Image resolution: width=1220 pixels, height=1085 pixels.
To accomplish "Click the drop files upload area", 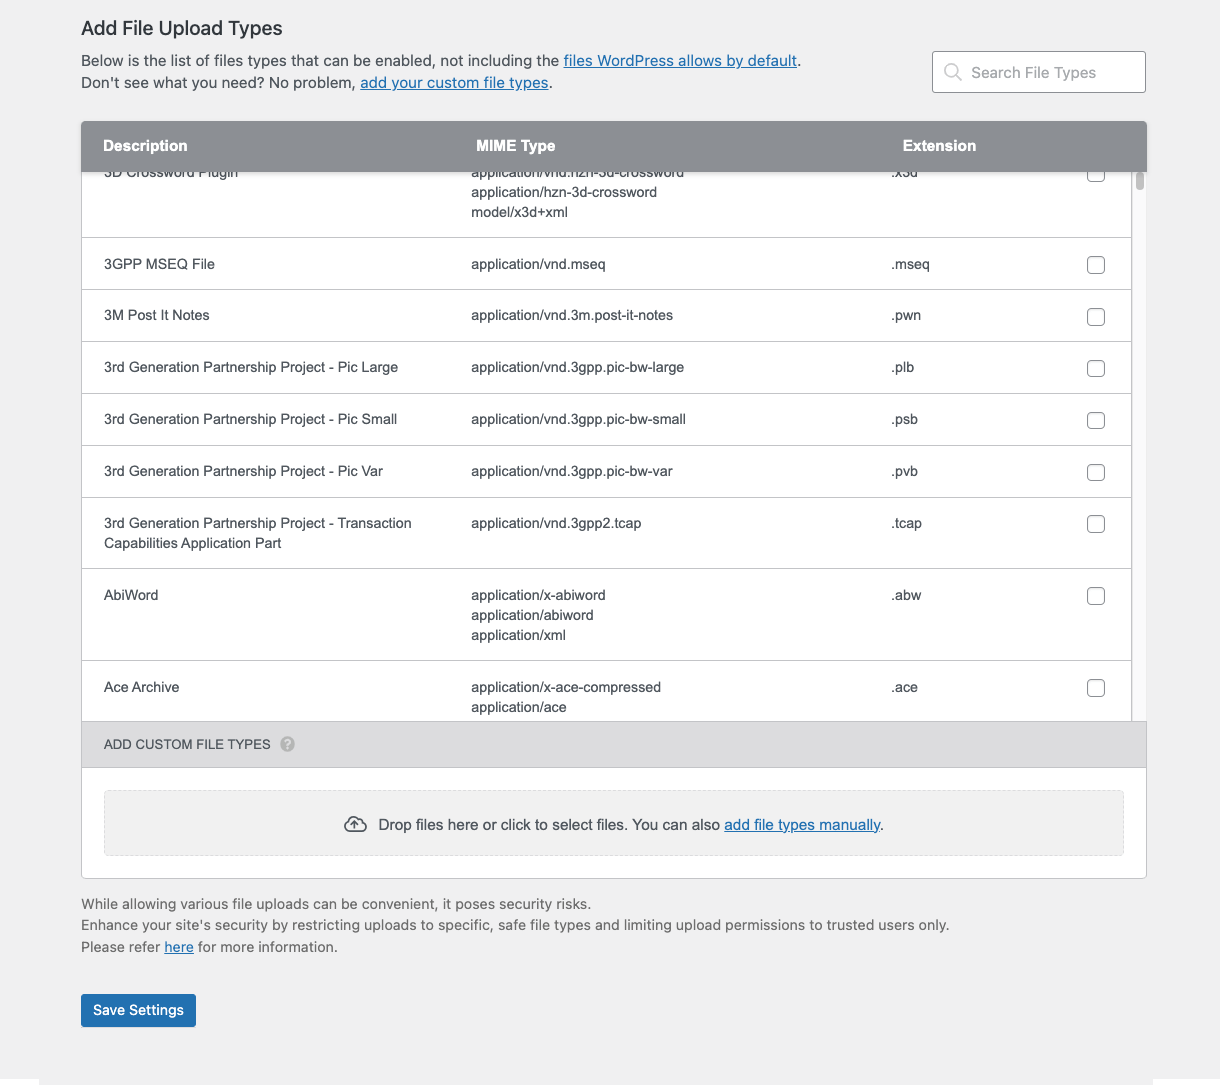I will pyautogui.click(x=614, y=824).
